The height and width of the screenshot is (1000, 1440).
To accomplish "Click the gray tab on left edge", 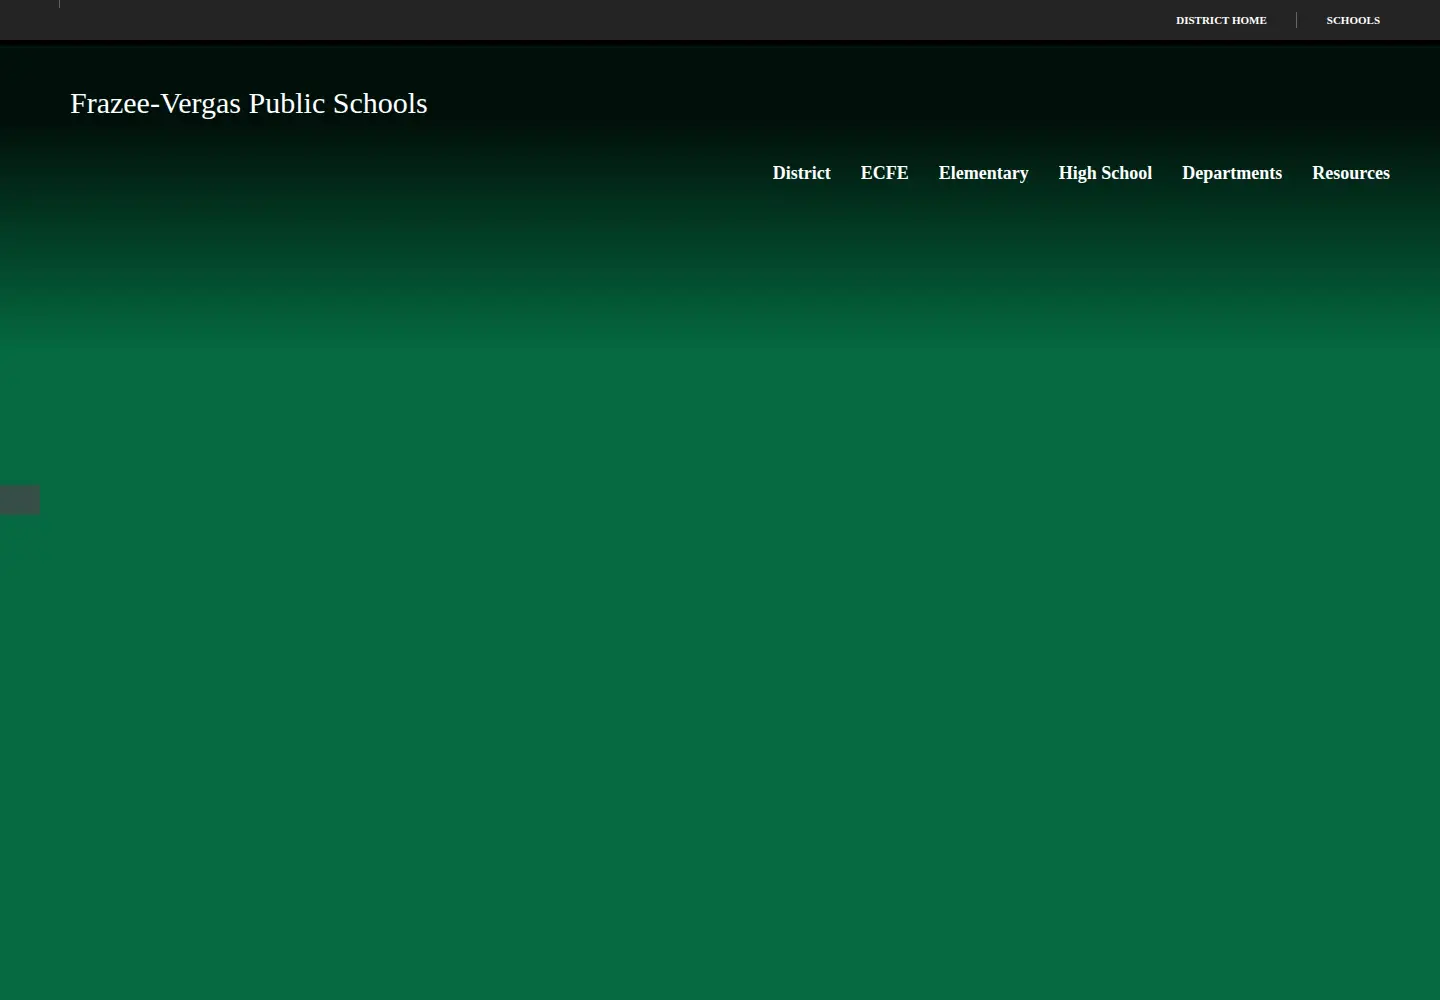I will tap(20, 500).
